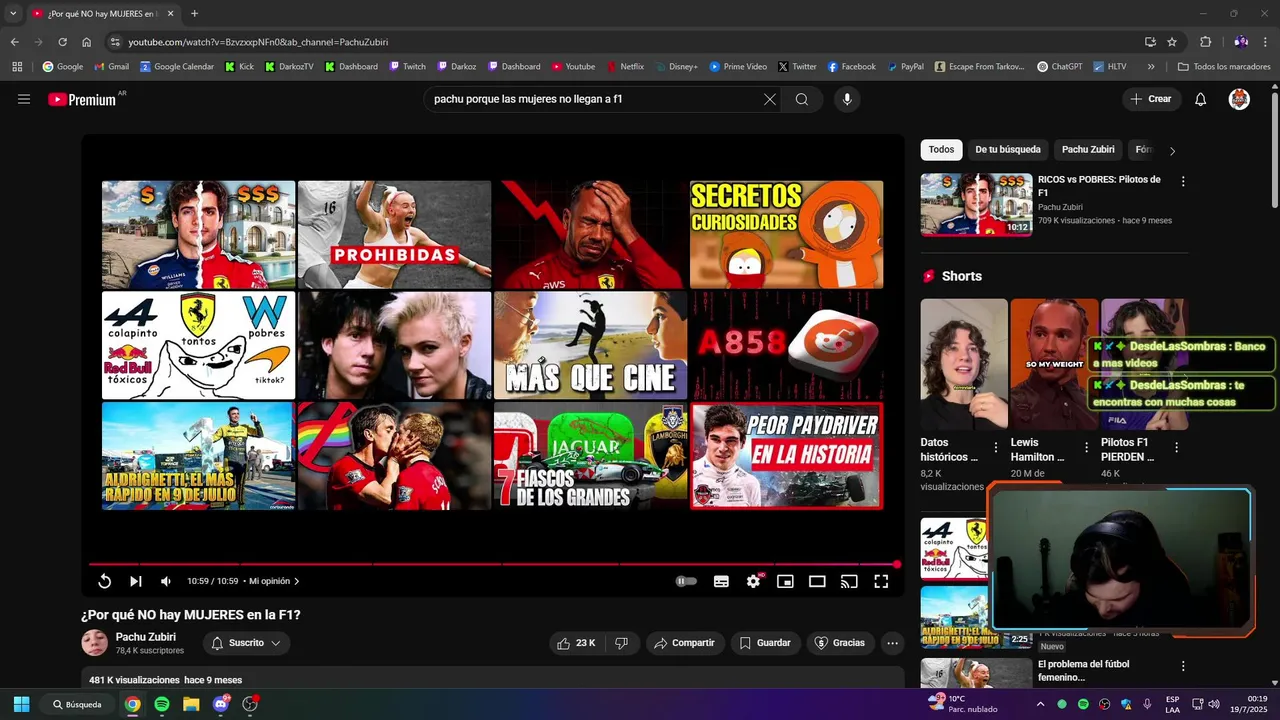Click the magnifying glass search button

click(802, 99)
